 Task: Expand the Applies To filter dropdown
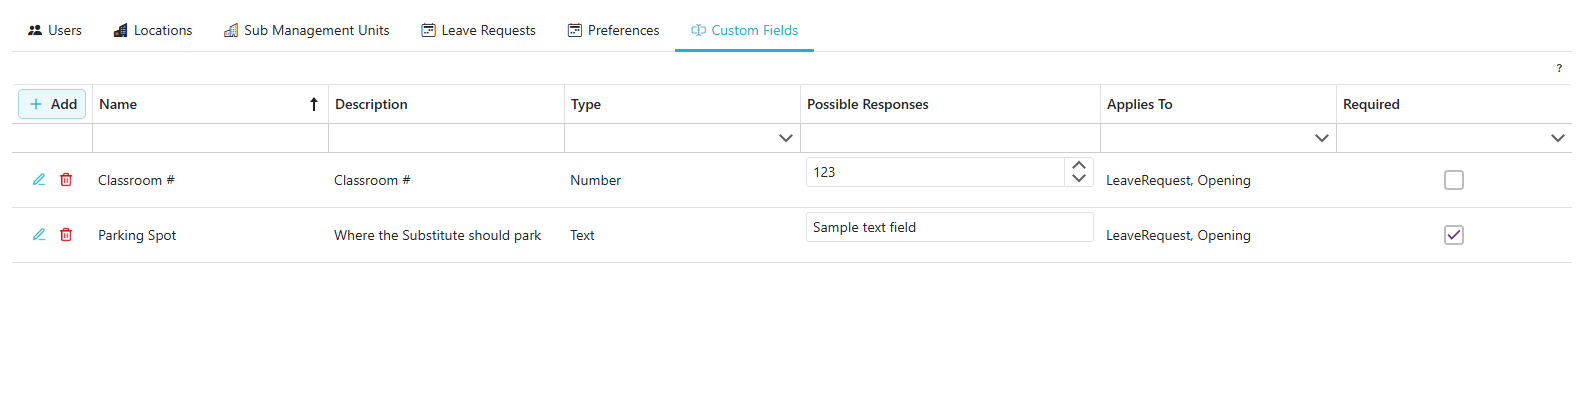1321,138
